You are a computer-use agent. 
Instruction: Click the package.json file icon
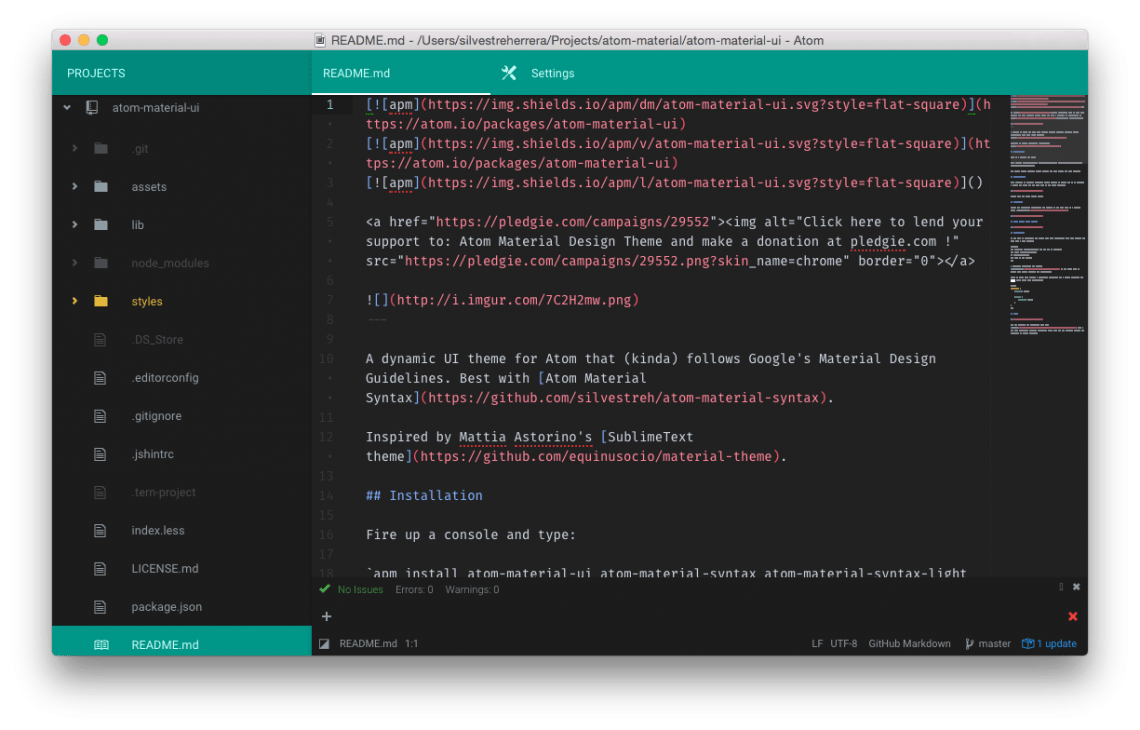point(100,606)
